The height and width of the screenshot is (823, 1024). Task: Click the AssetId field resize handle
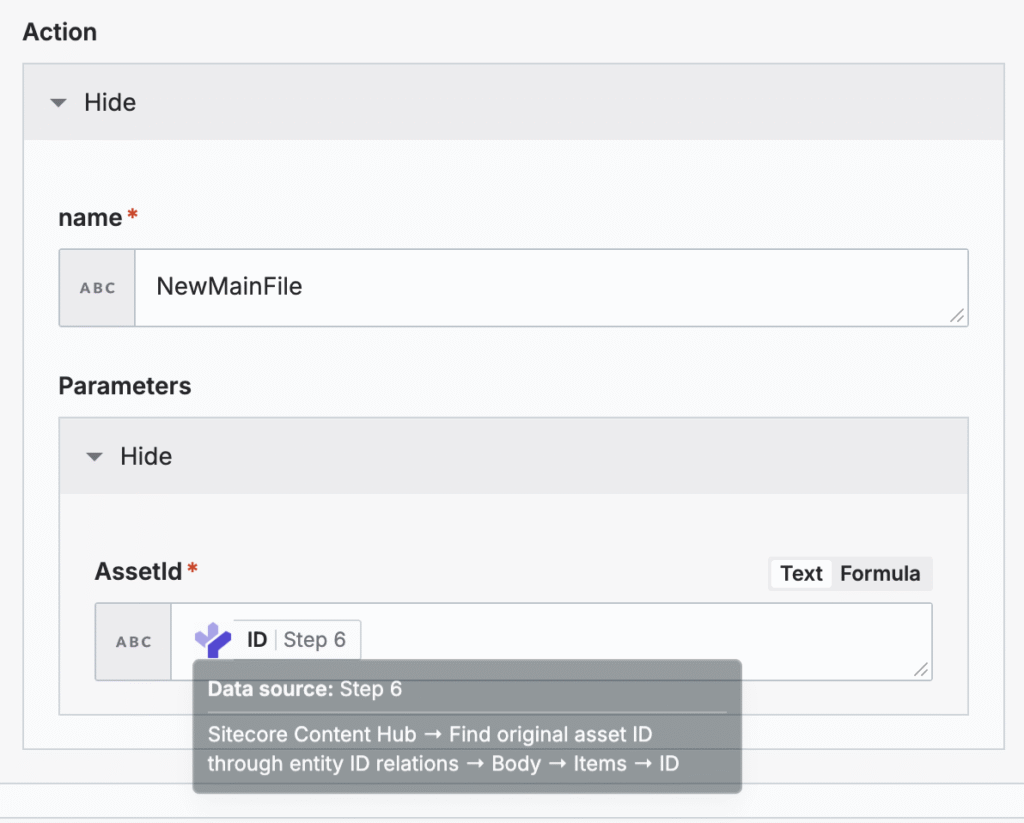point(921,670)
